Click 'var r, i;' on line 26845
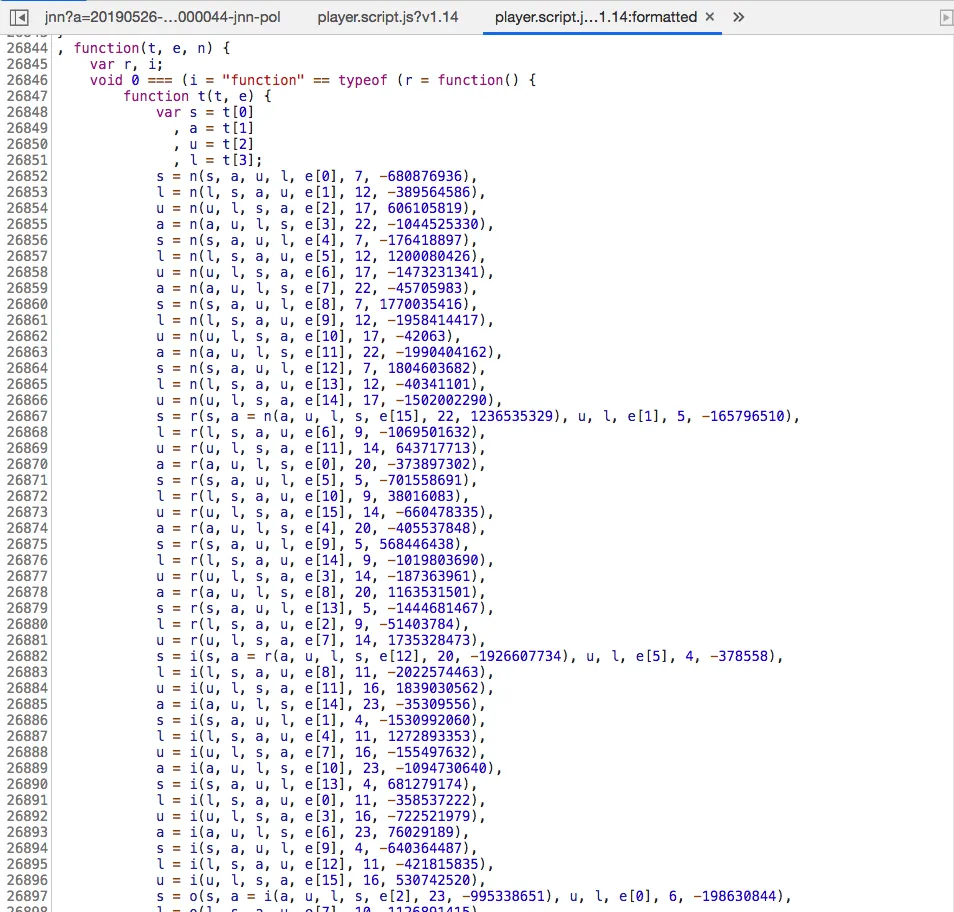 click(127, 64)
